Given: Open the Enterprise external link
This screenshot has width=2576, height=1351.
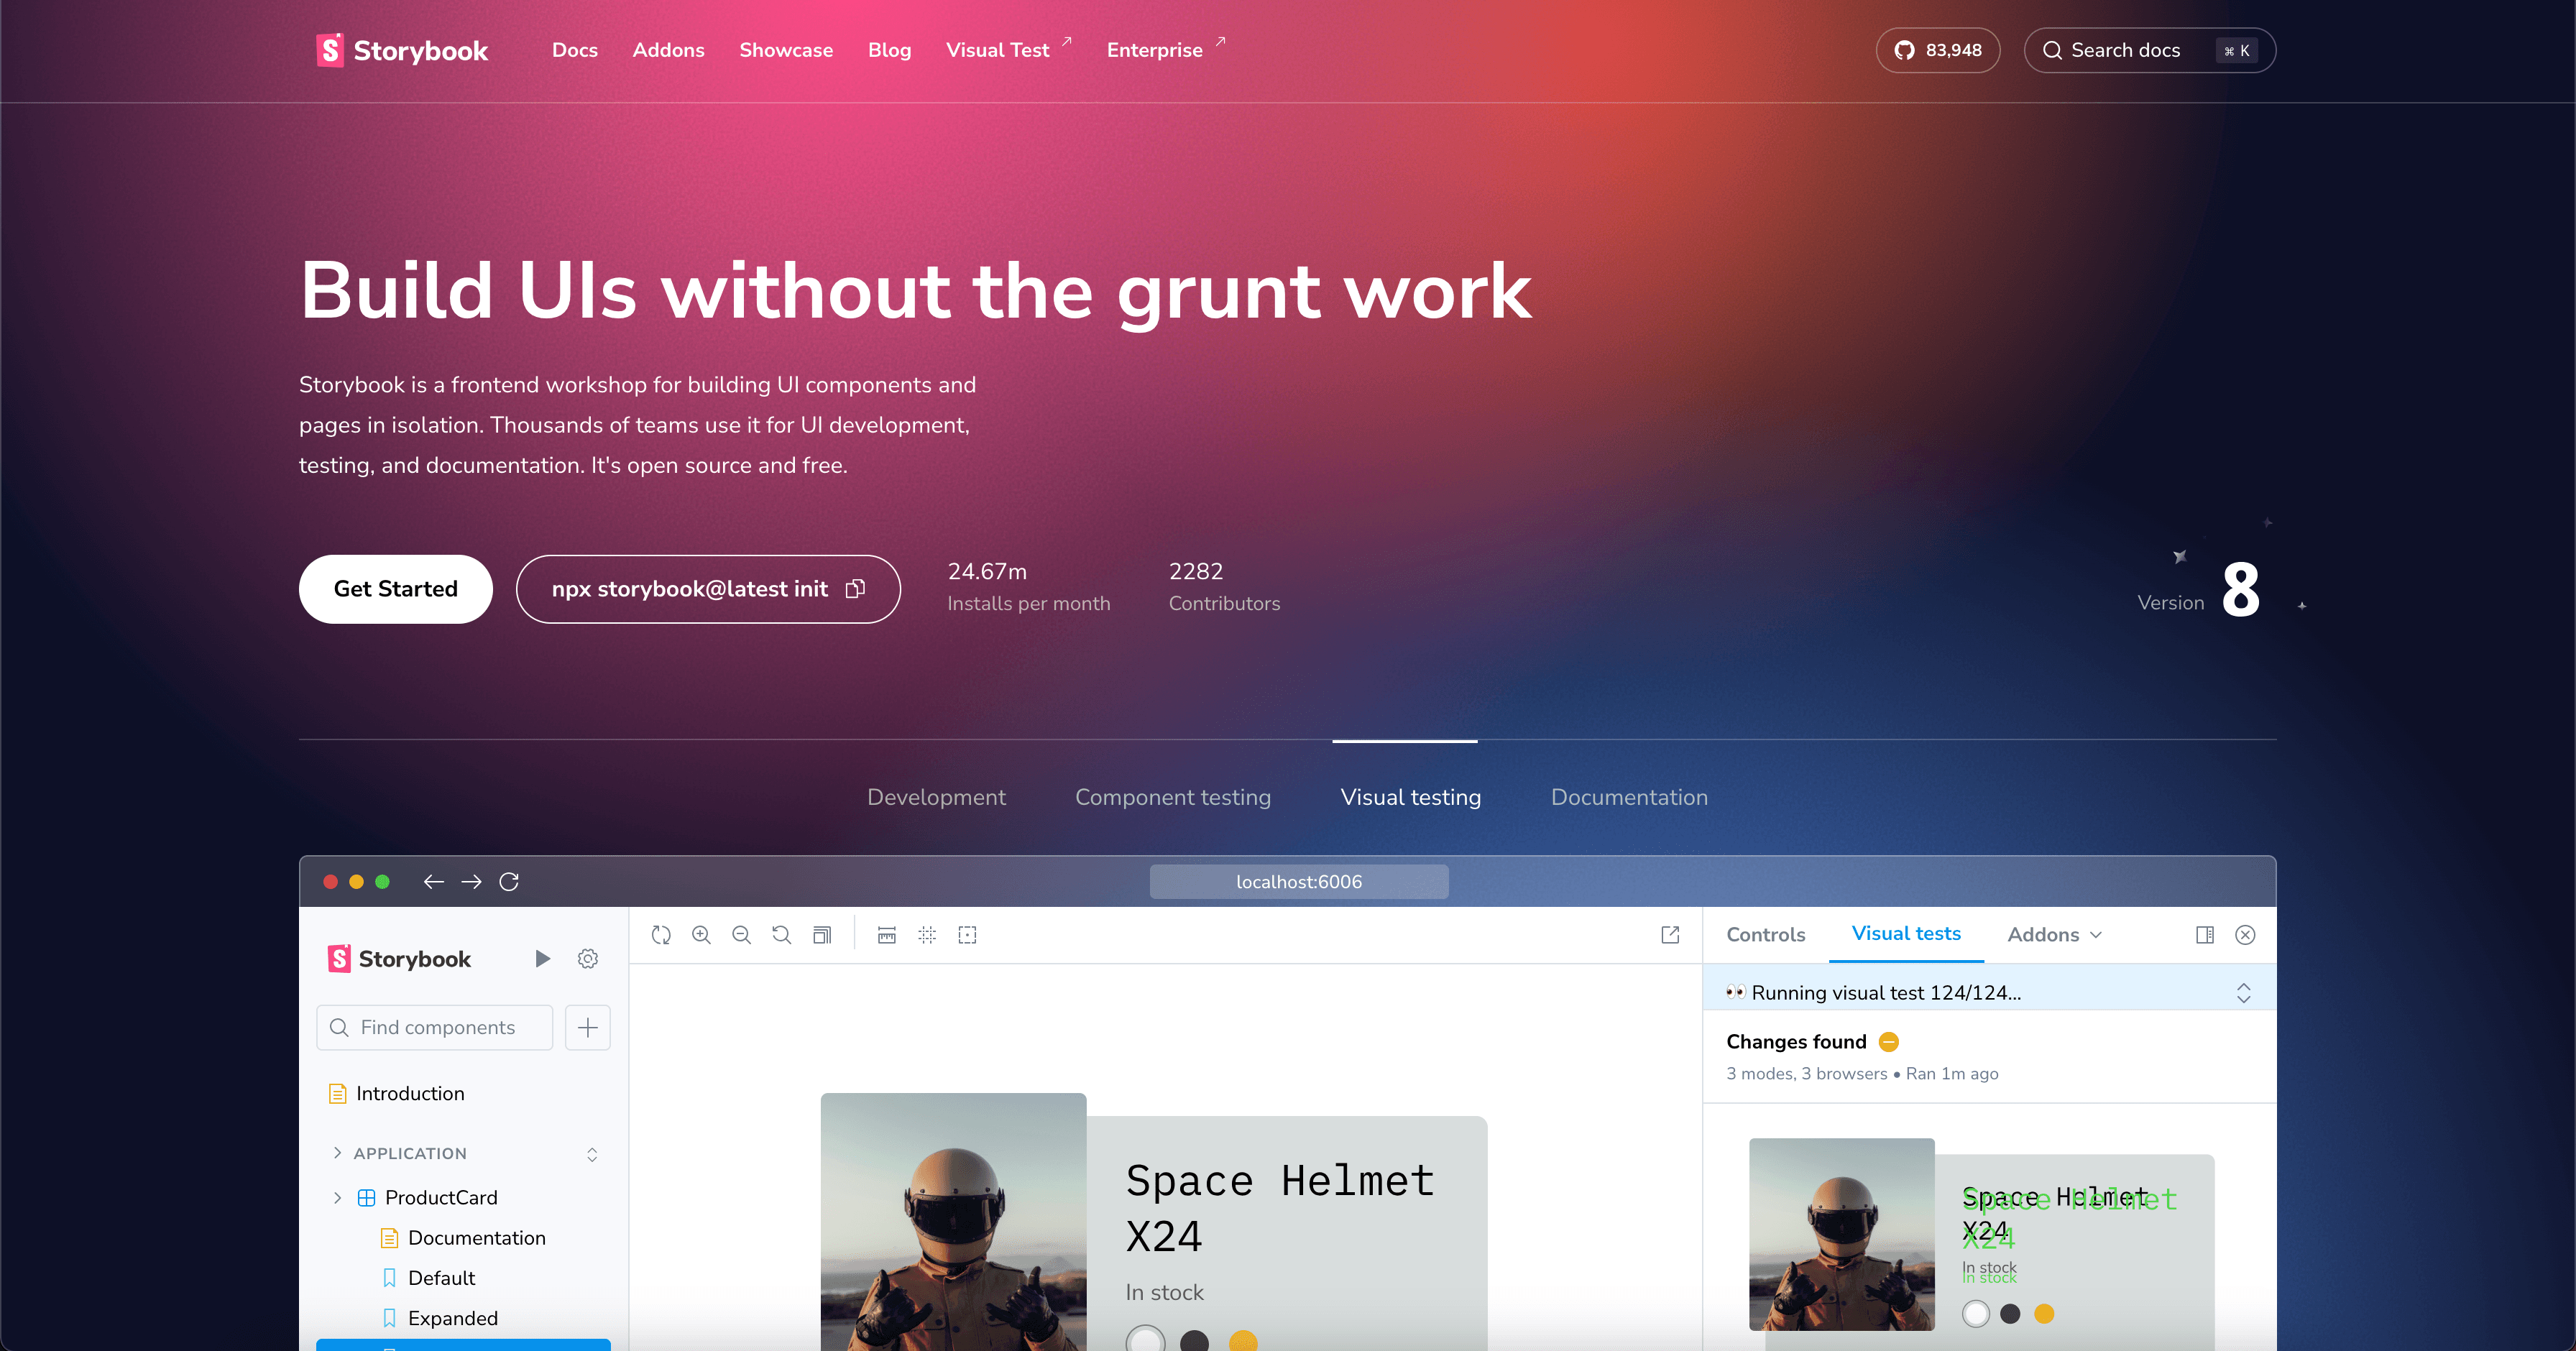Looking at the screenshot, I should click(x=1166, y=50).
